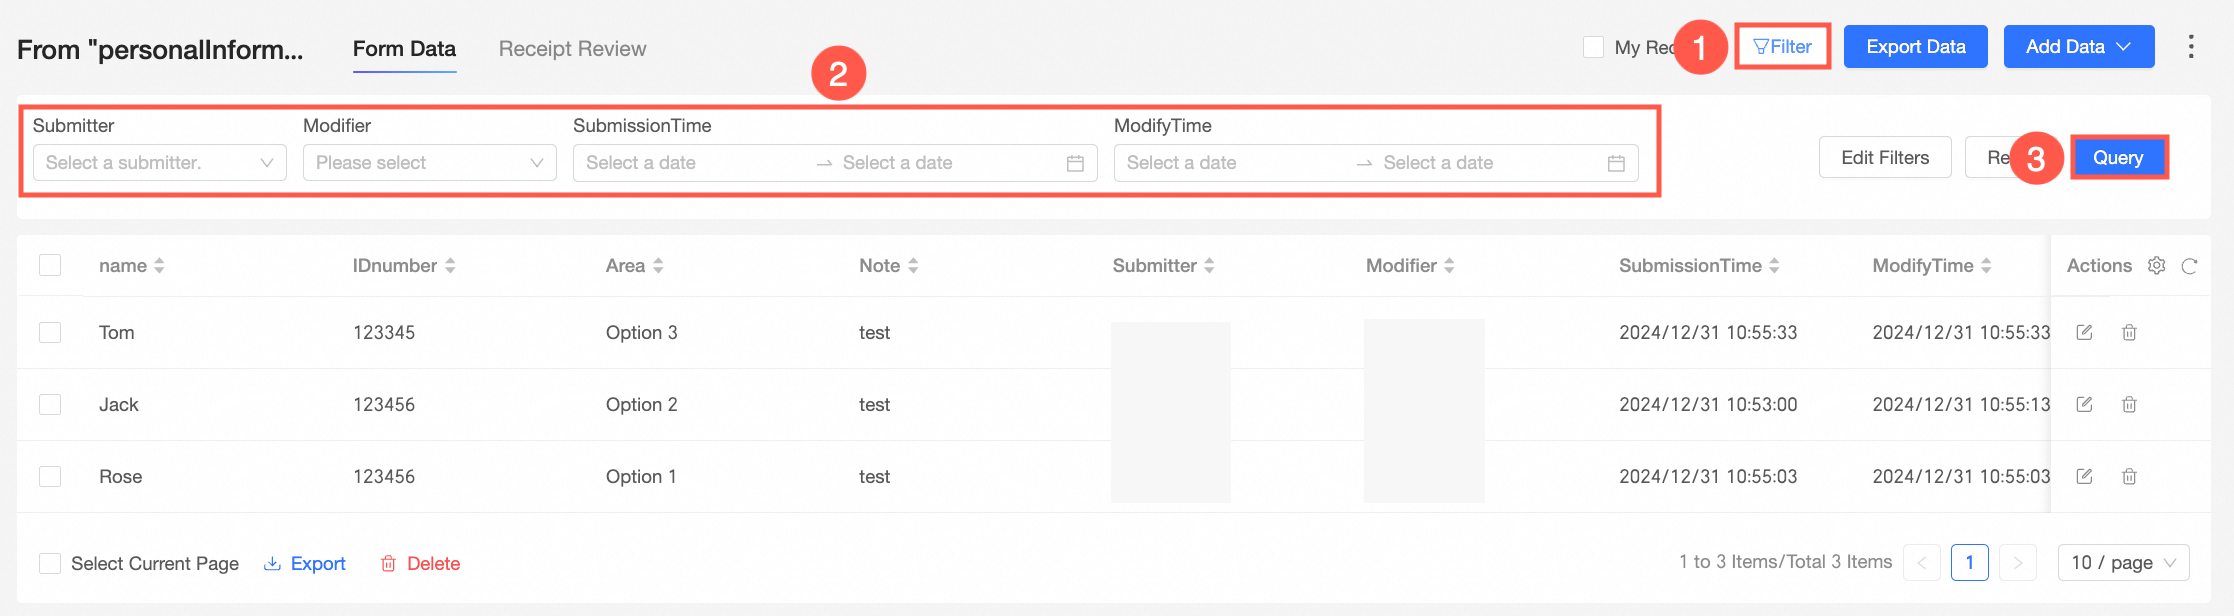Click the edit icon for Tom's row
2234x616 pixels.
(x=2084, y=333)
